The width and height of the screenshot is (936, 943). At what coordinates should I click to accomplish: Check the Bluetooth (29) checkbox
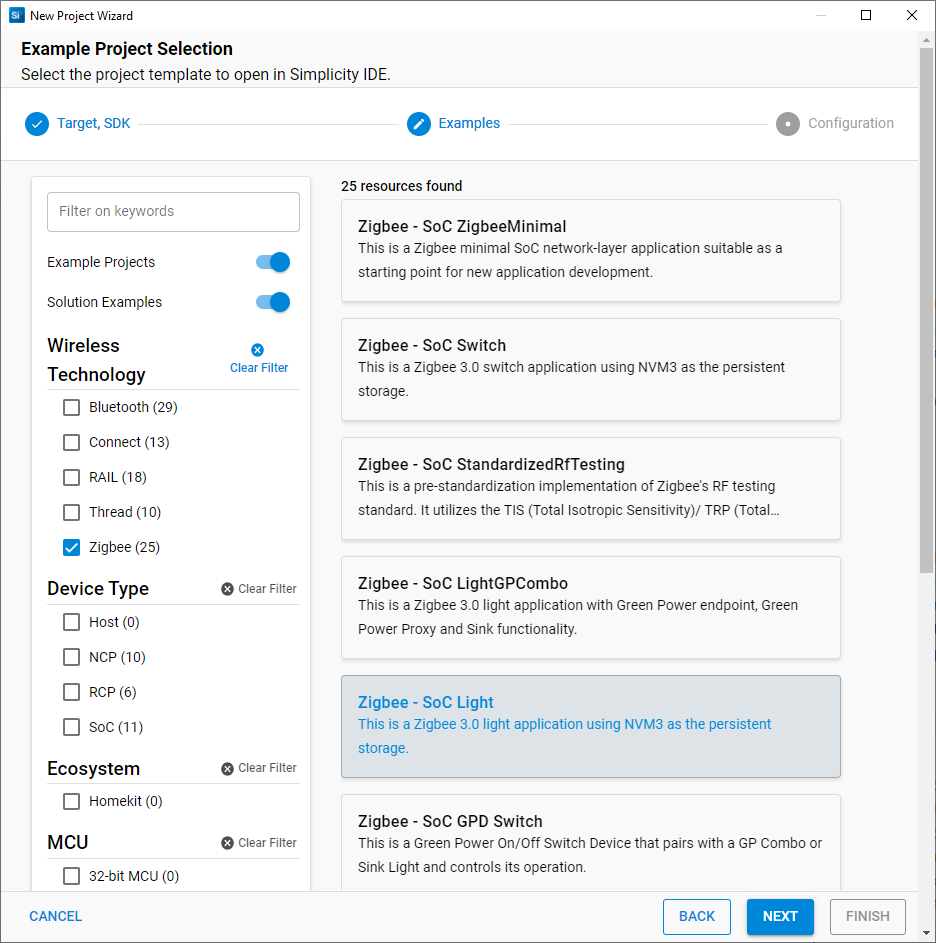point(72,407)
